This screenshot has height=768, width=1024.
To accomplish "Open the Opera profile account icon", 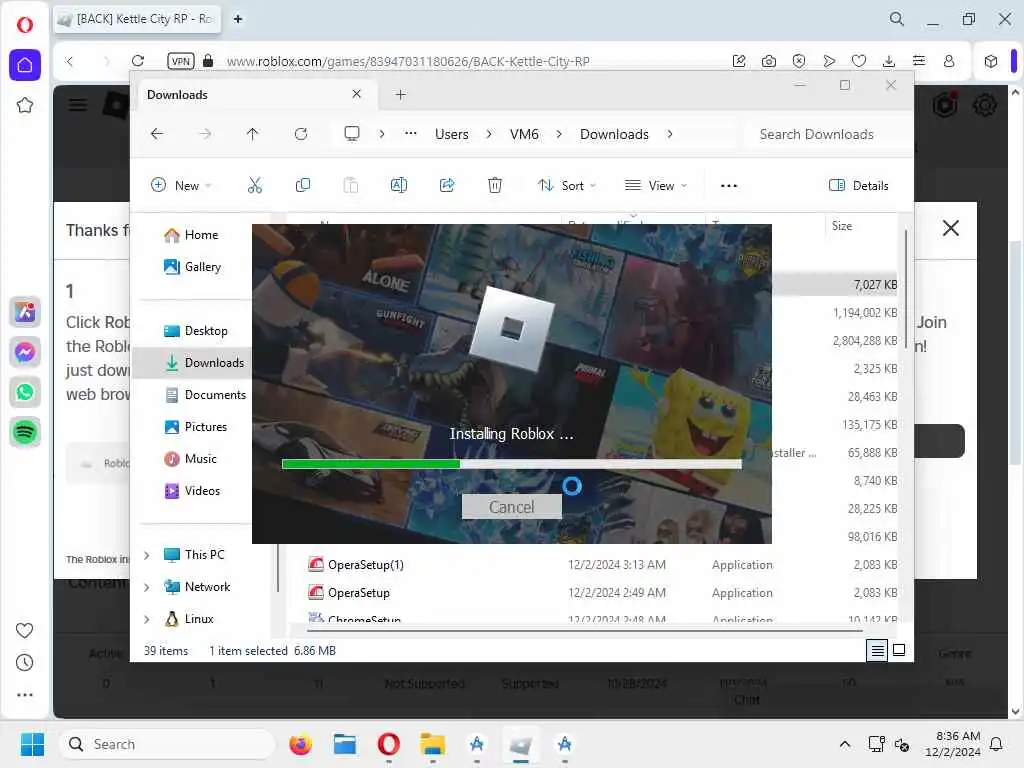I will 949,61.
